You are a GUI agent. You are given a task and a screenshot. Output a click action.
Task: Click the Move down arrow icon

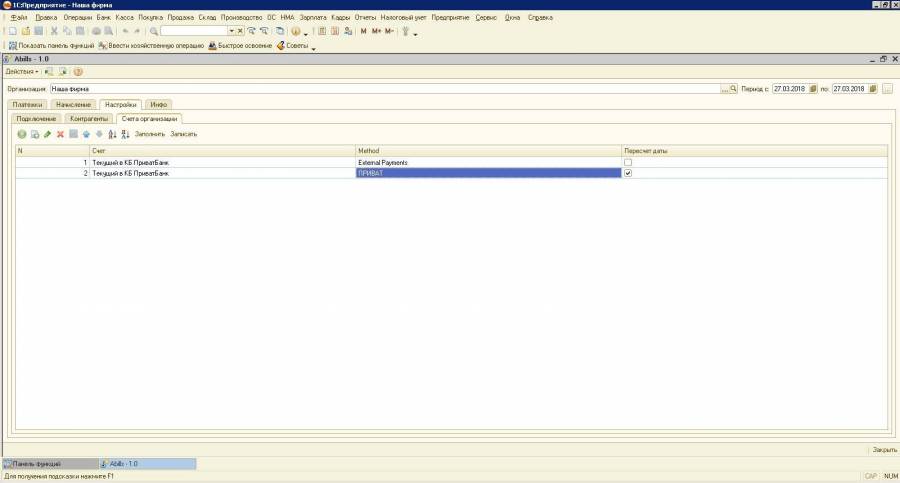click(99, 134)
